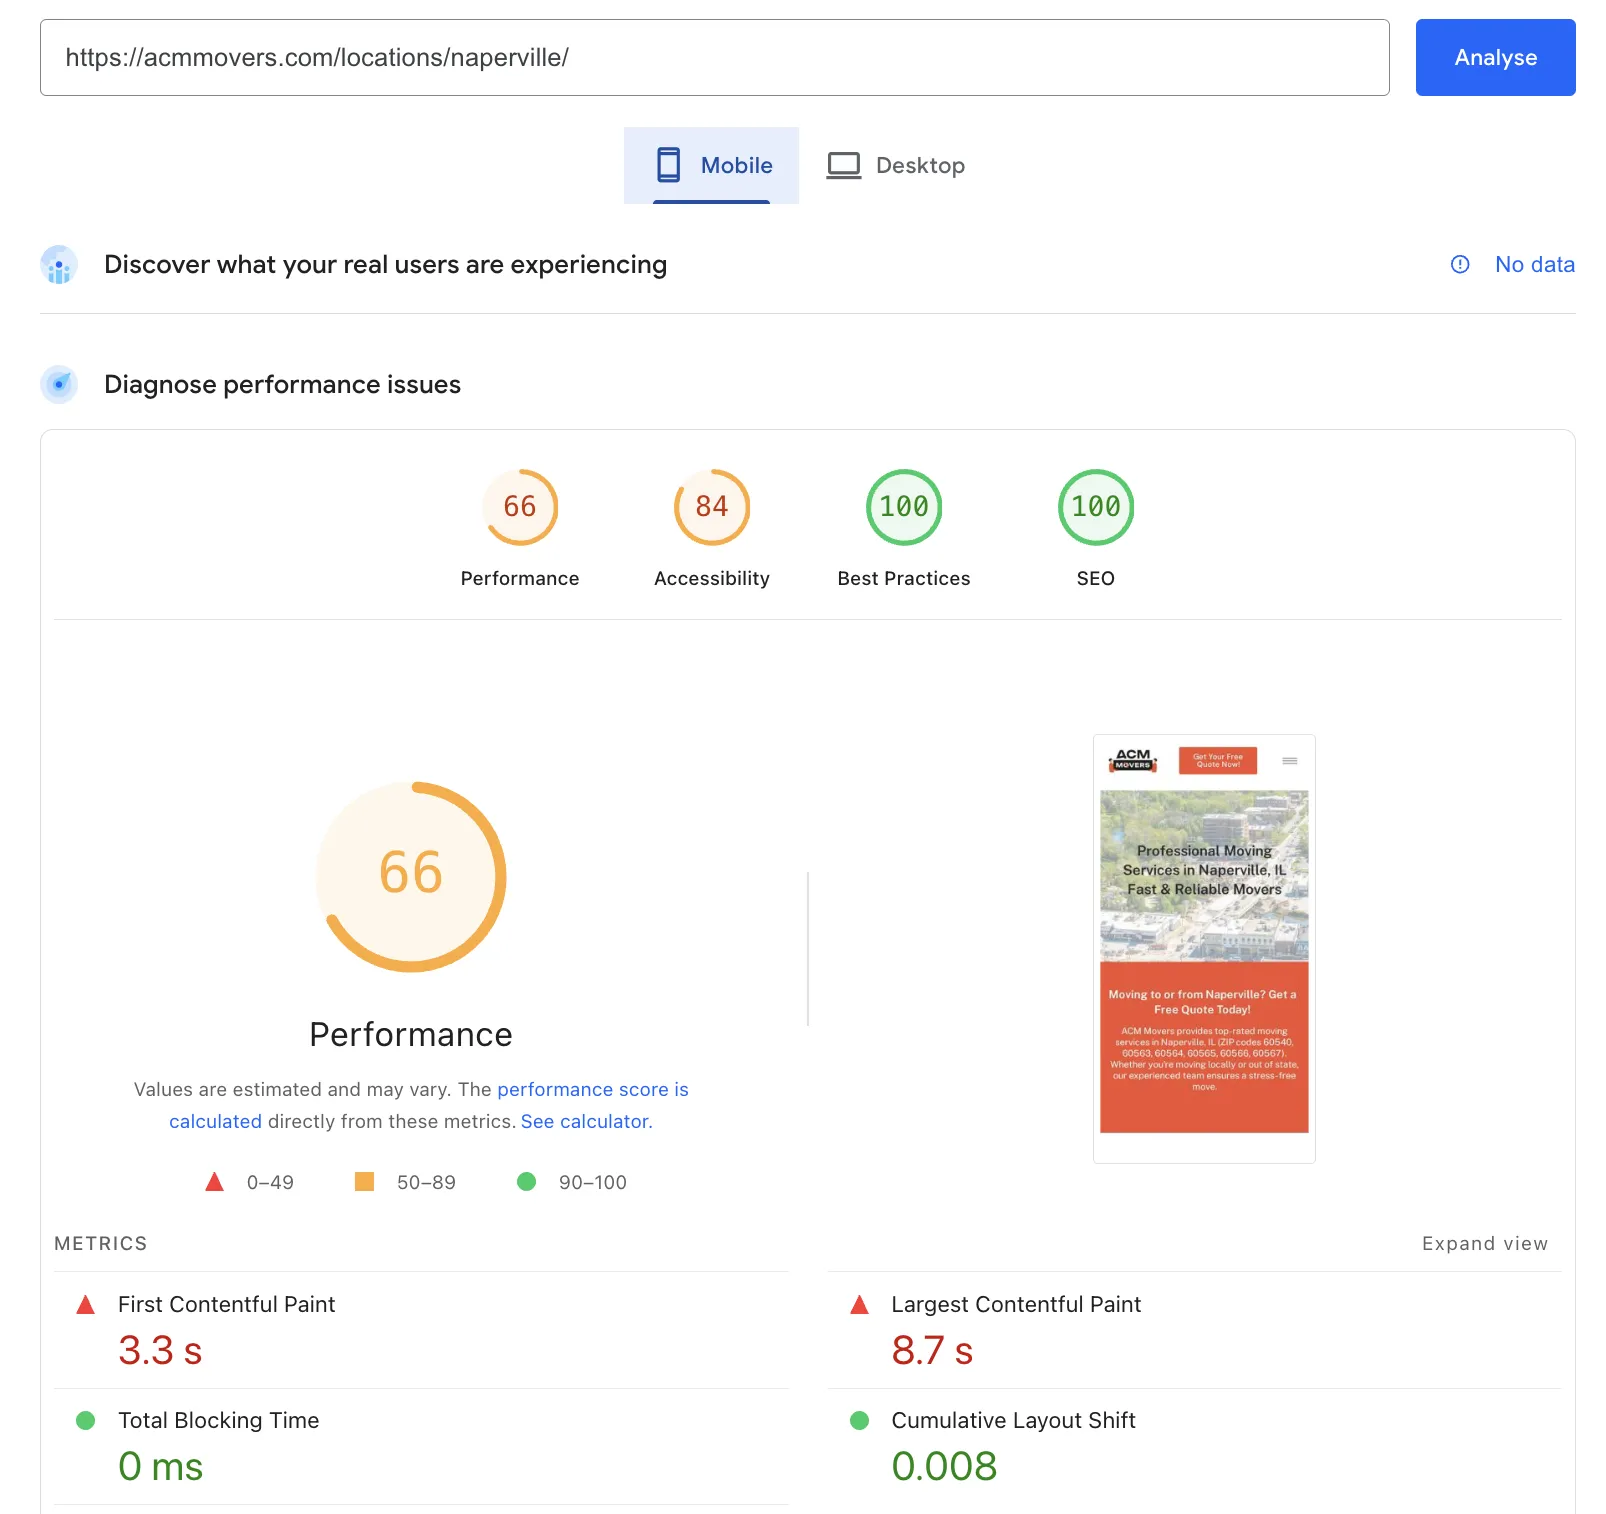Click Expand view for metrics
The width and height of the screenshot is (1606, 1514).
point(1485,1243)
